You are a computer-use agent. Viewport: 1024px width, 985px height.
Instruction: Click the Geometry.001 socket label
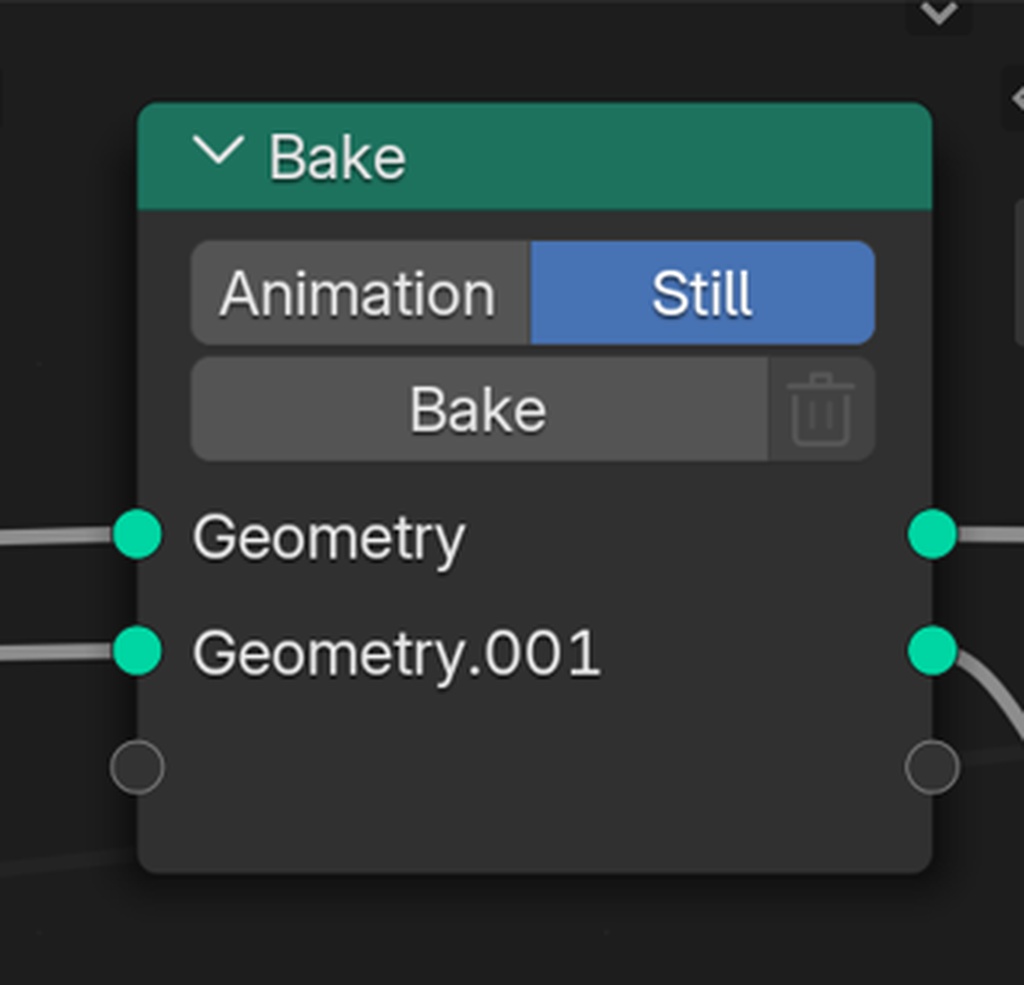(x=396, y=654)
